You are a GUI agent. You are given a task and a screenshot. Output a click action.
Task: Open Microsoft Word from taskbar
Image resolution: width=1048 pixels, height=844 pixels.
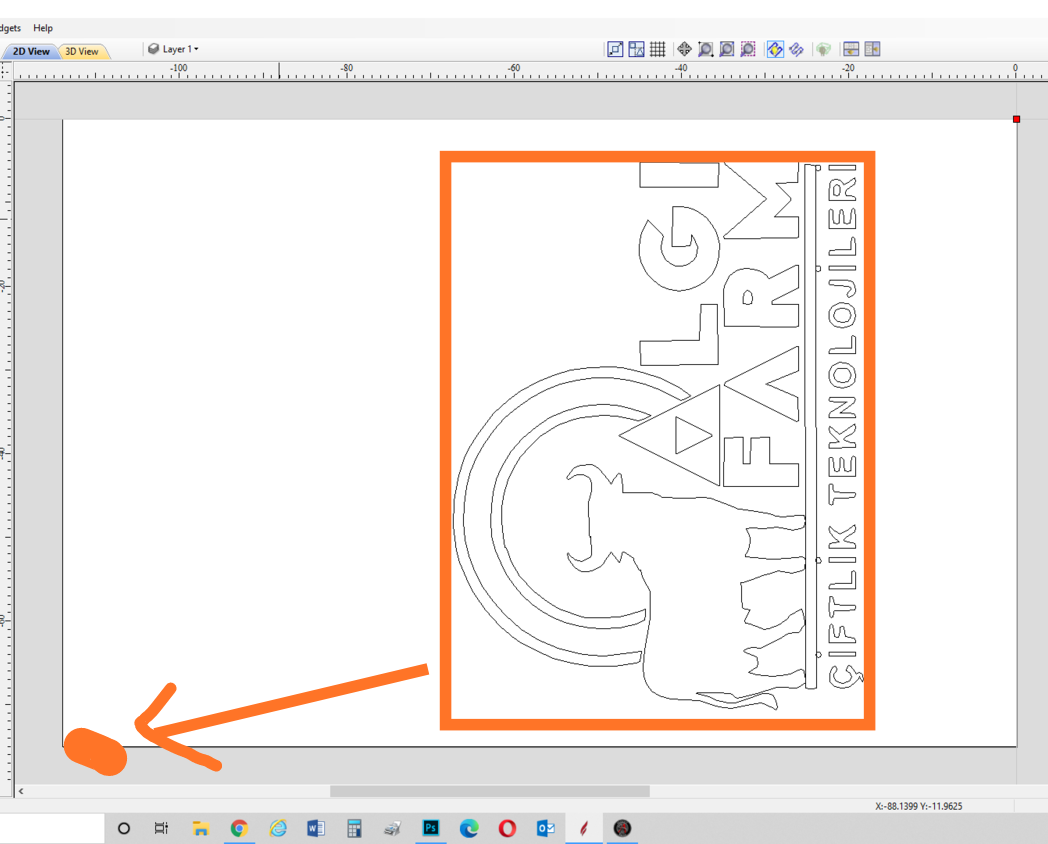pos(315,829)
